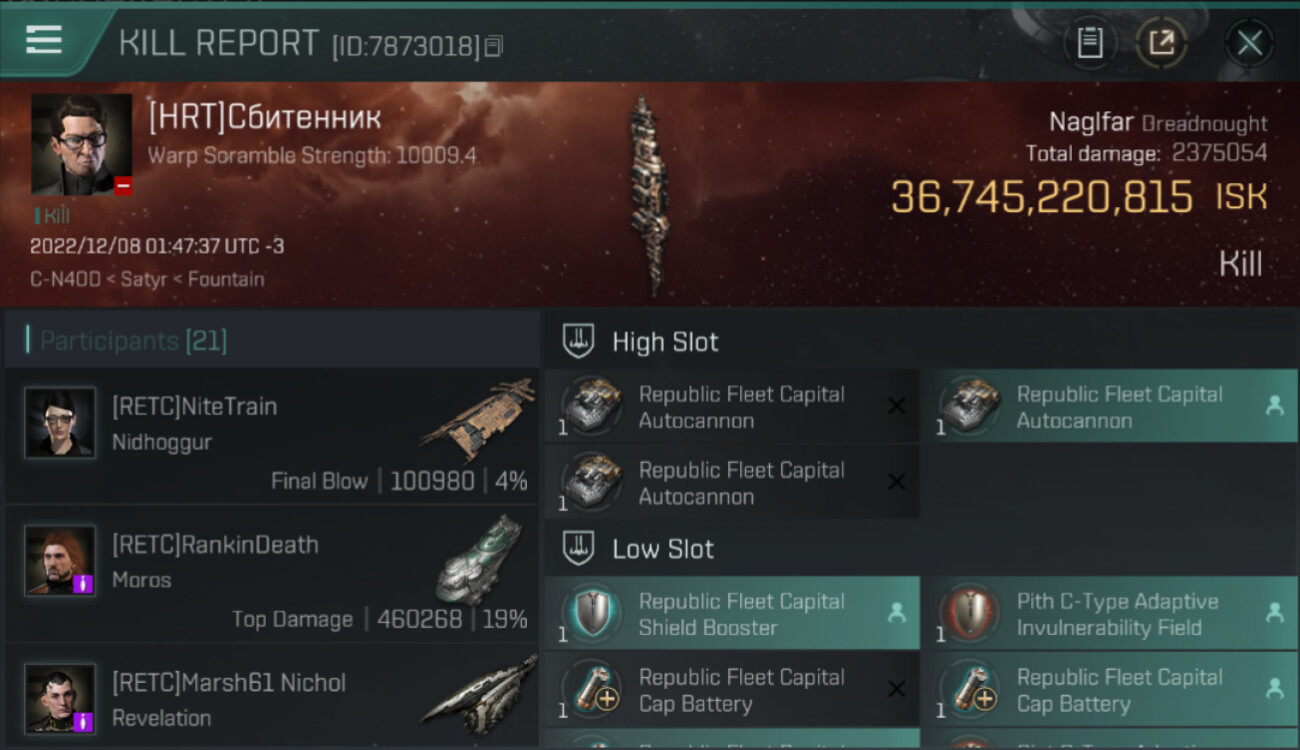Inspect the Moros ship icon
Image resolution: width=1300 pixels, height=750 pixels.
click(x=478, y=558)
